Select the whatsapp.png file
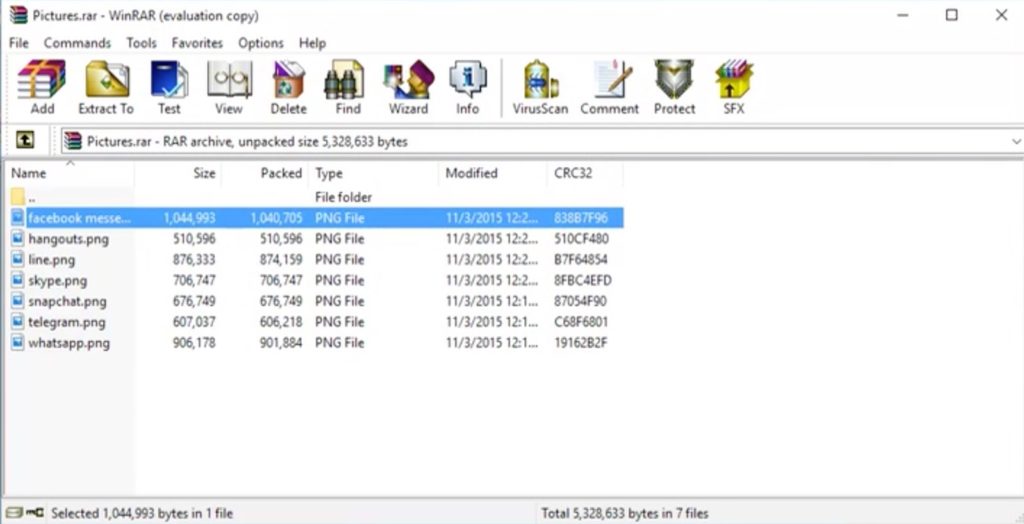This screenshot has height=524, width=1024. coord(68,343)
